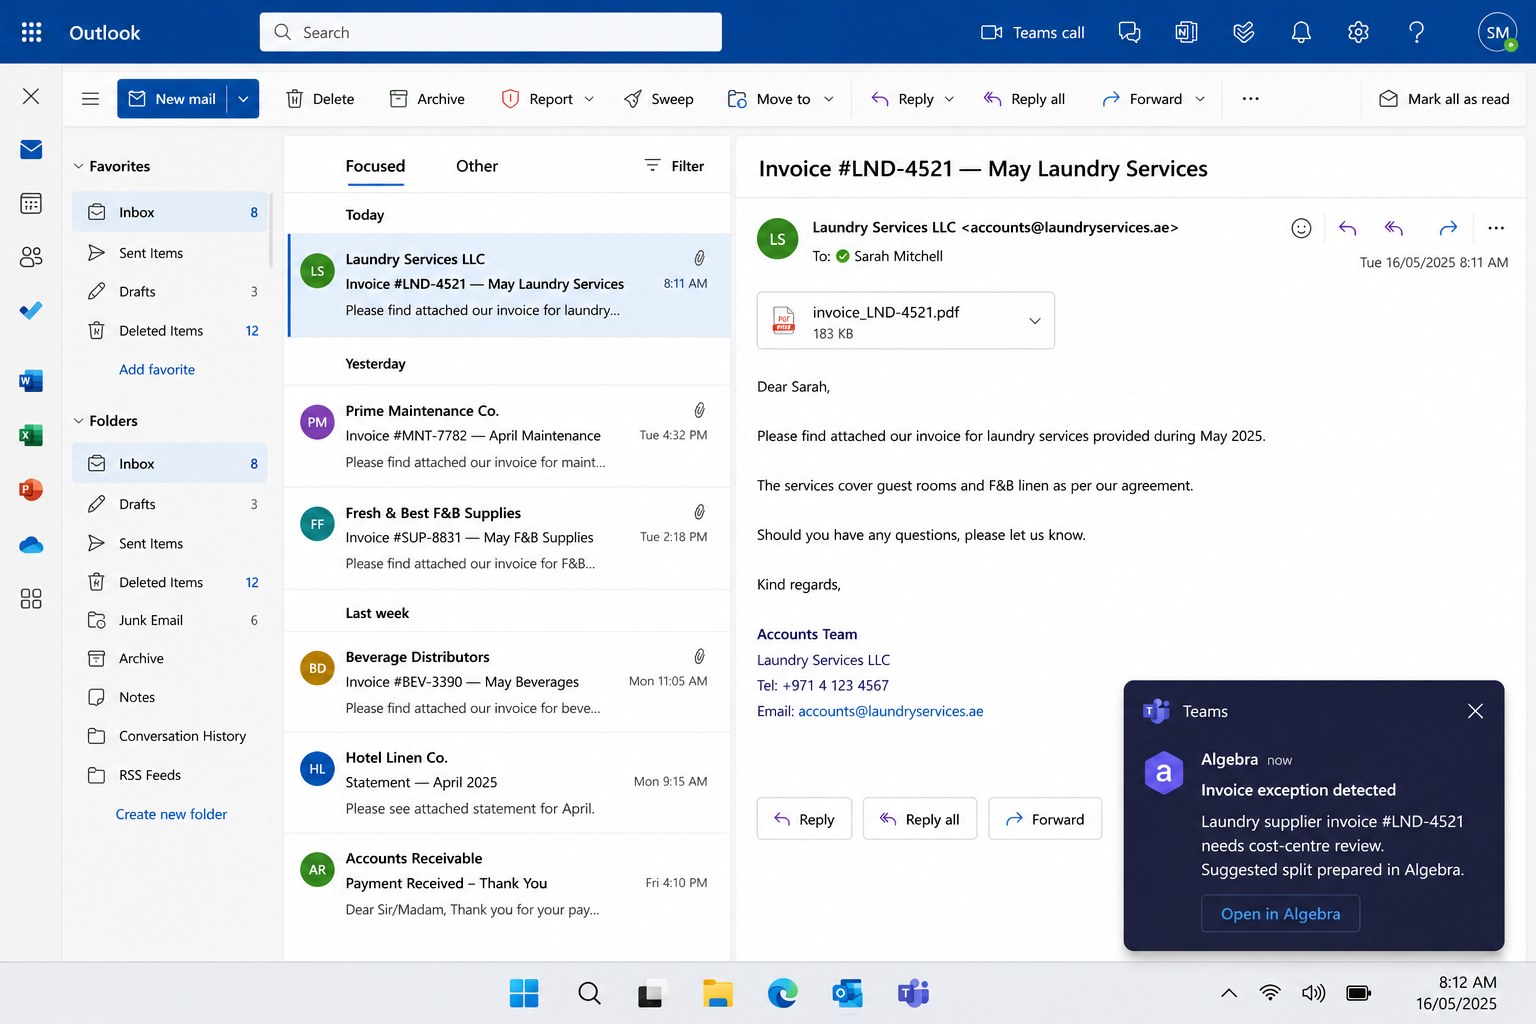The image size is (1536, 1024).
Task: Open My Day to-do checkmark icon
Action: point(1243,32)
